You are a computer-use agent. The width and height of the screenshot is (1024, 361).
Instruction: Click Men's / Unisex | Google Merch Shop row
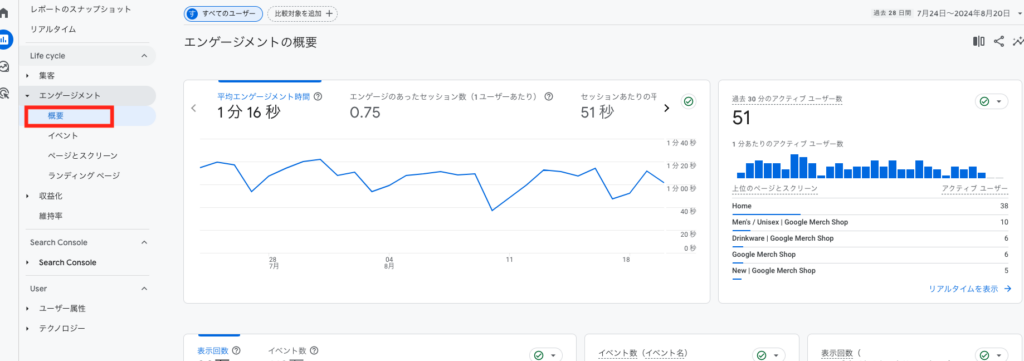pyautogui.click(x=870, y=223)
